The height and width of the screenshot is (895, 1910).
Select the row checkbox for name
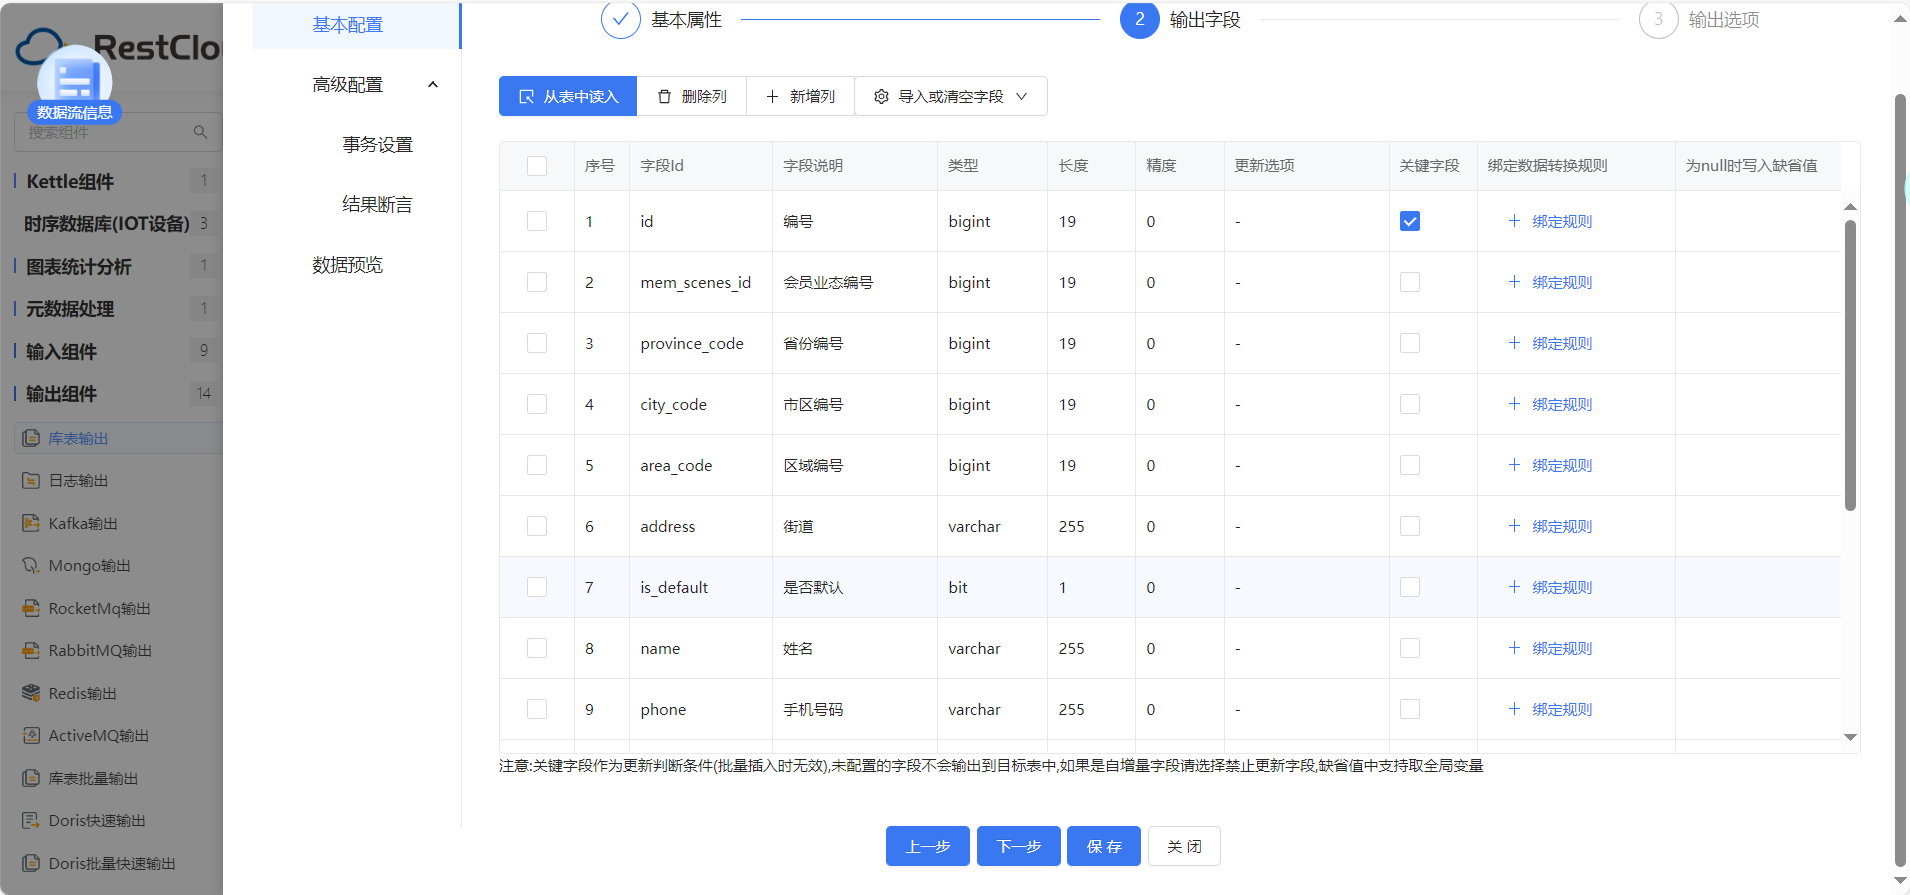click(537, 648)
